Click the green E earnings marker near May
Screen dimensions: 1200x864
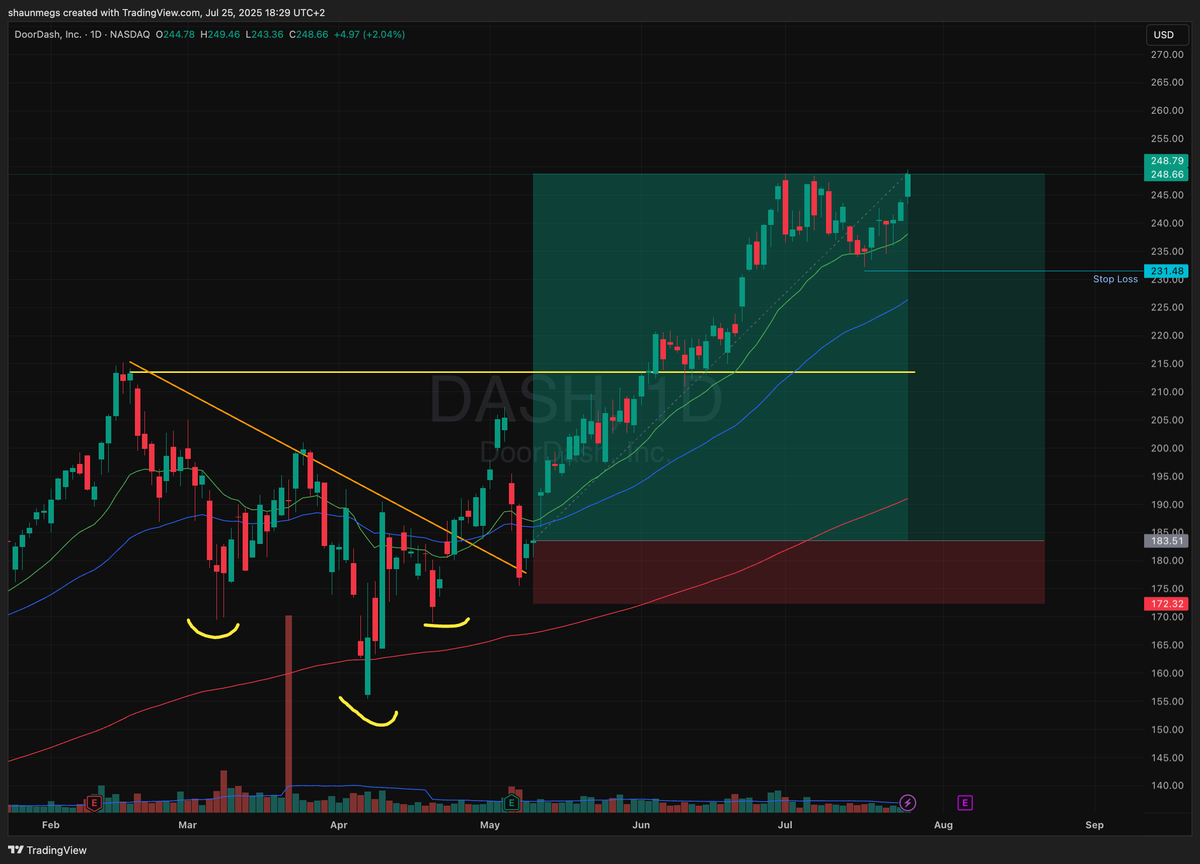pyautogui.click(x=512, y=802)
